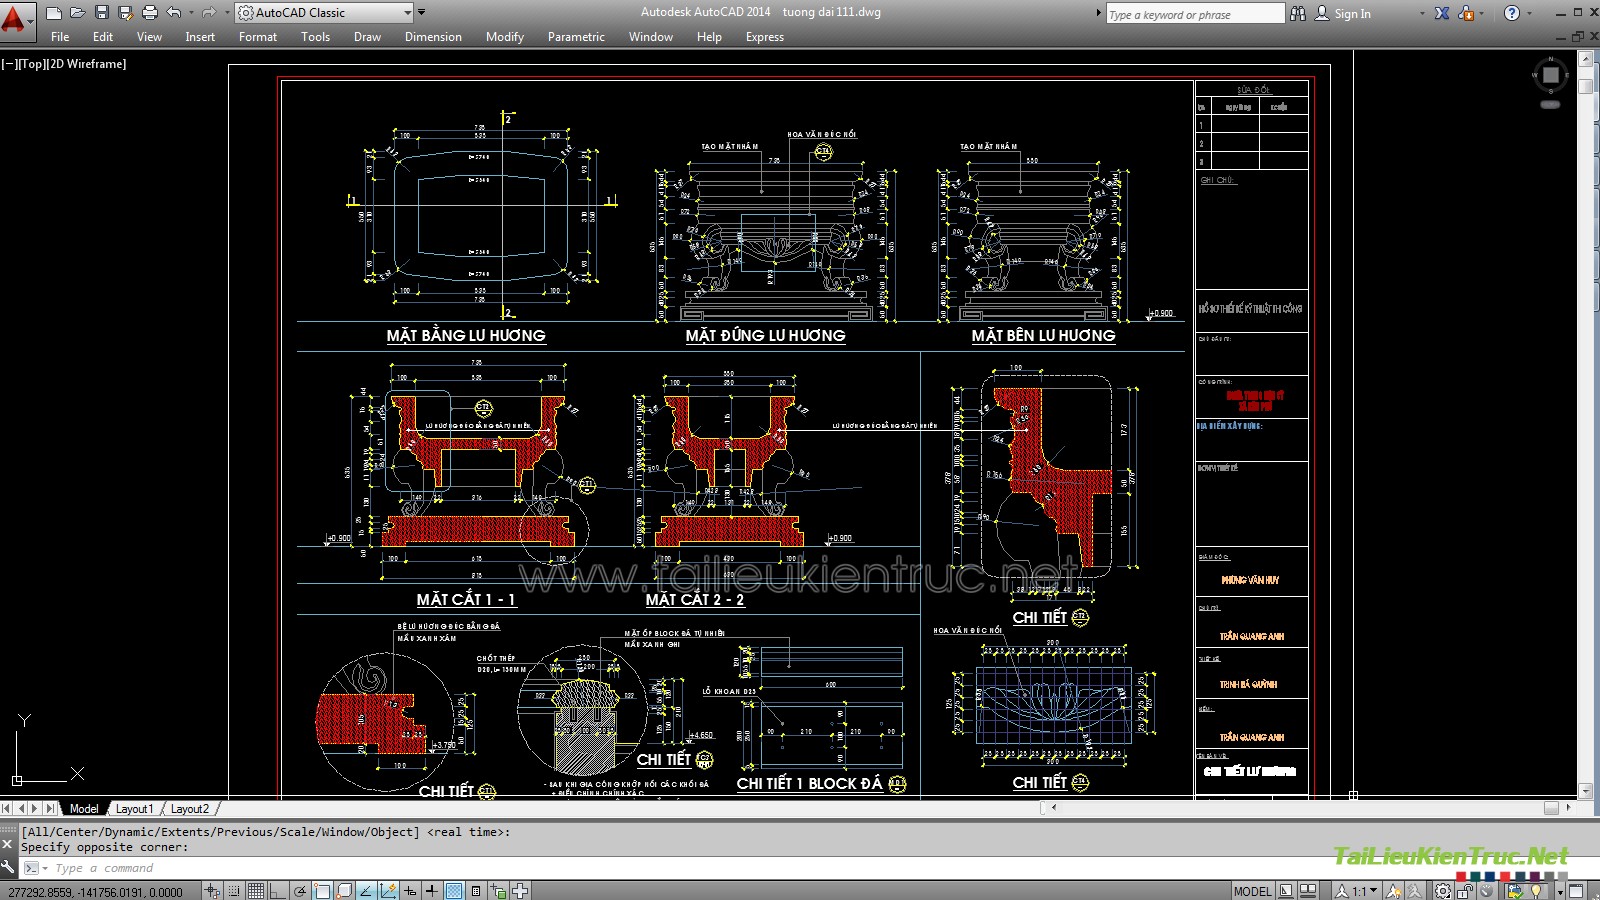Screen dimensions: 1600x900
Task: Open the View menu
Action: click(149, 37)
